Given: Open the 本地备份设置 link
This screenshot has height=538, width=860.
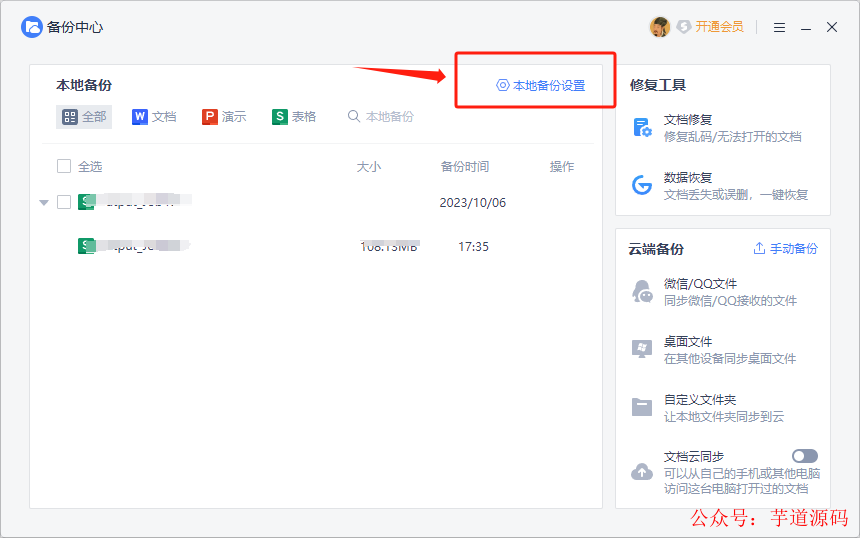Looking at the screenshot, I should (541, 86).
